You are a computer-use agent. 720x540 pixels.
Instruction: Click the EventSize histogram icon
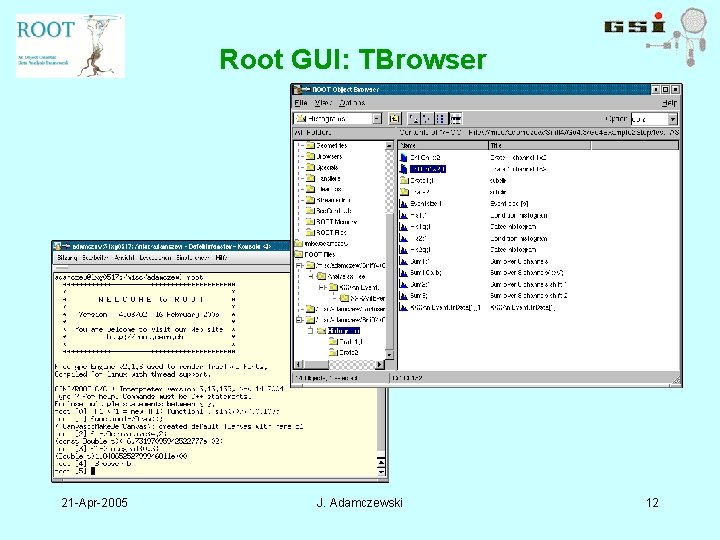tap(404, 203)
